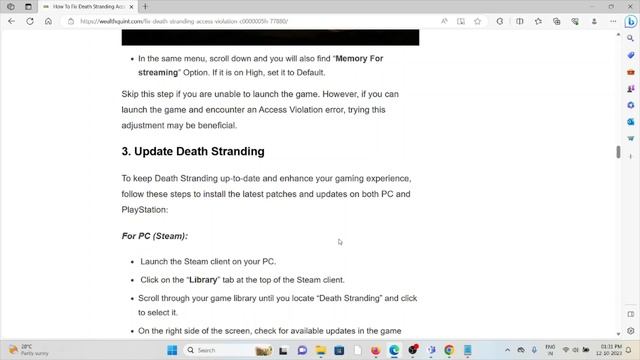Viewport: 640px width, 360px height.
Task: Open browser extensions button
Action: click(500, 21)
